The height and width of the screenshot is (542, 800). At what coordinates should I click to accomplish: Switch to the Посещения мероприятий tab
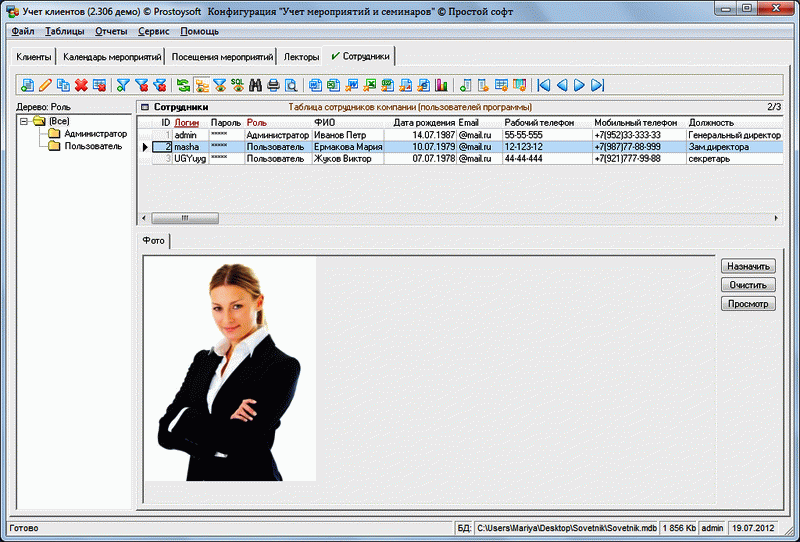(222, 57)
